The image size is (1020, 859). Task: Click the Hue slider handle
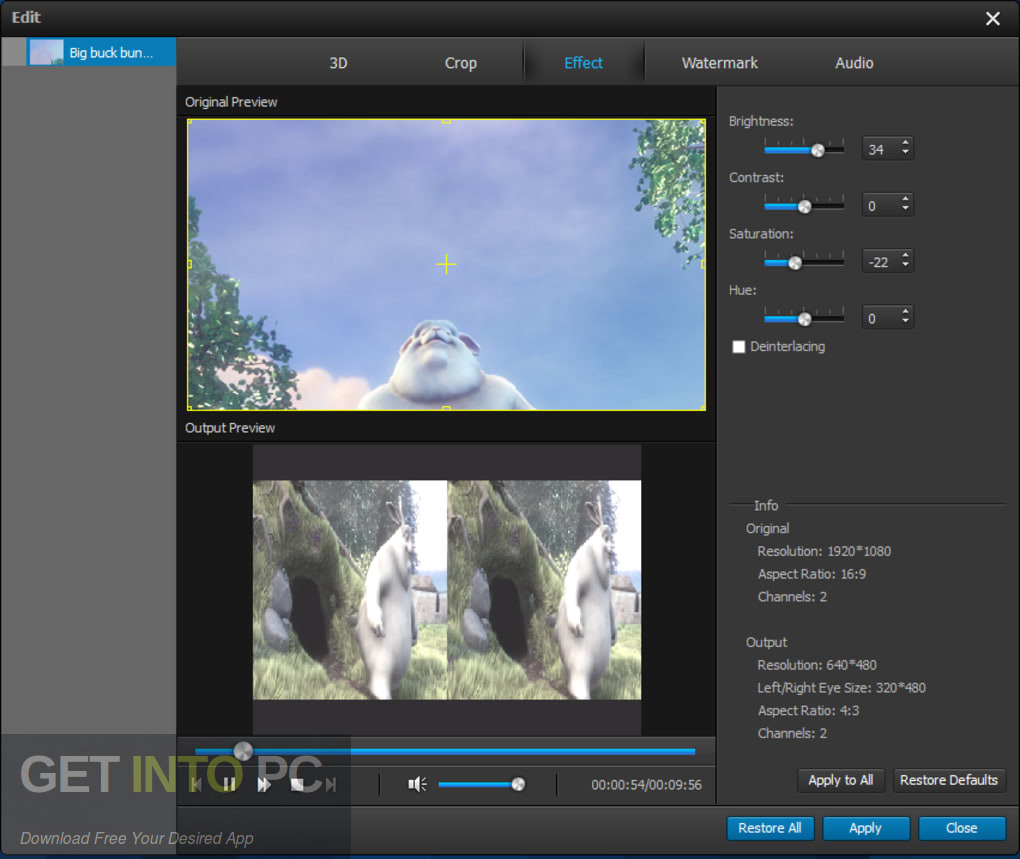(805, 319)
